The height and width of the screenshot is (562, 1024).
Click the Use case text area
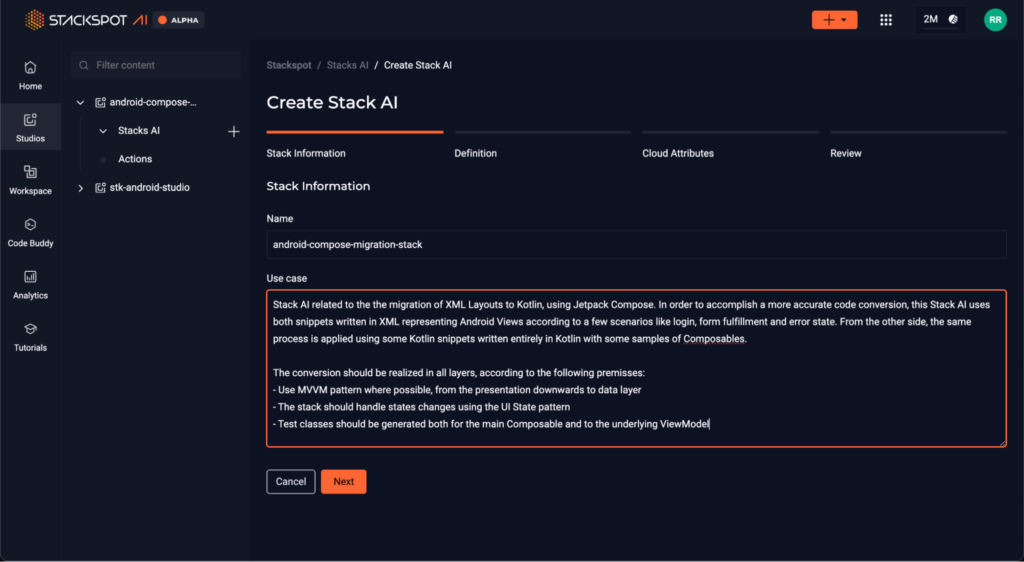point(636,369)
